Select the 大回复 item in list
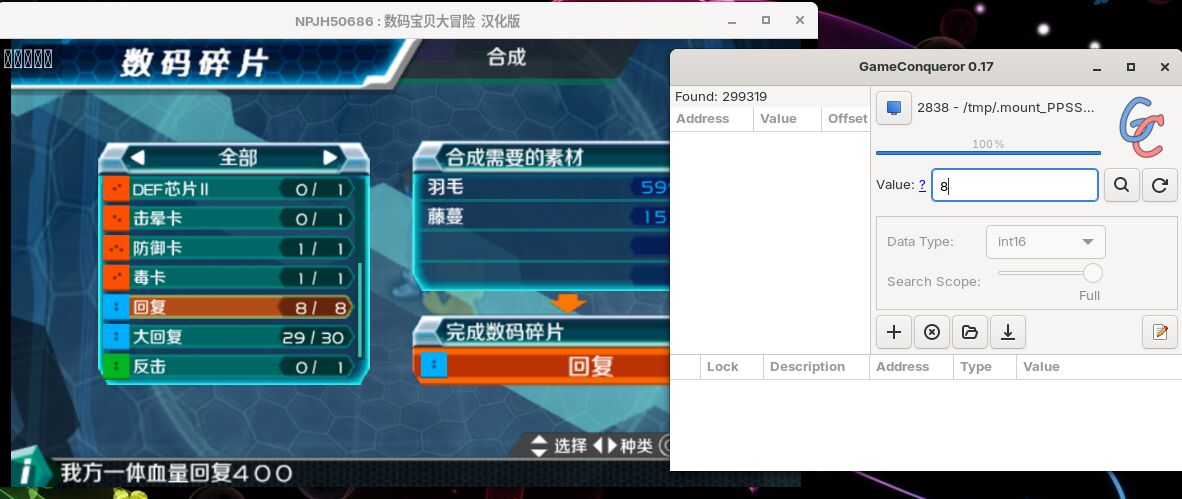Screen dimensions: 1182x499 (x=228, y=336)
